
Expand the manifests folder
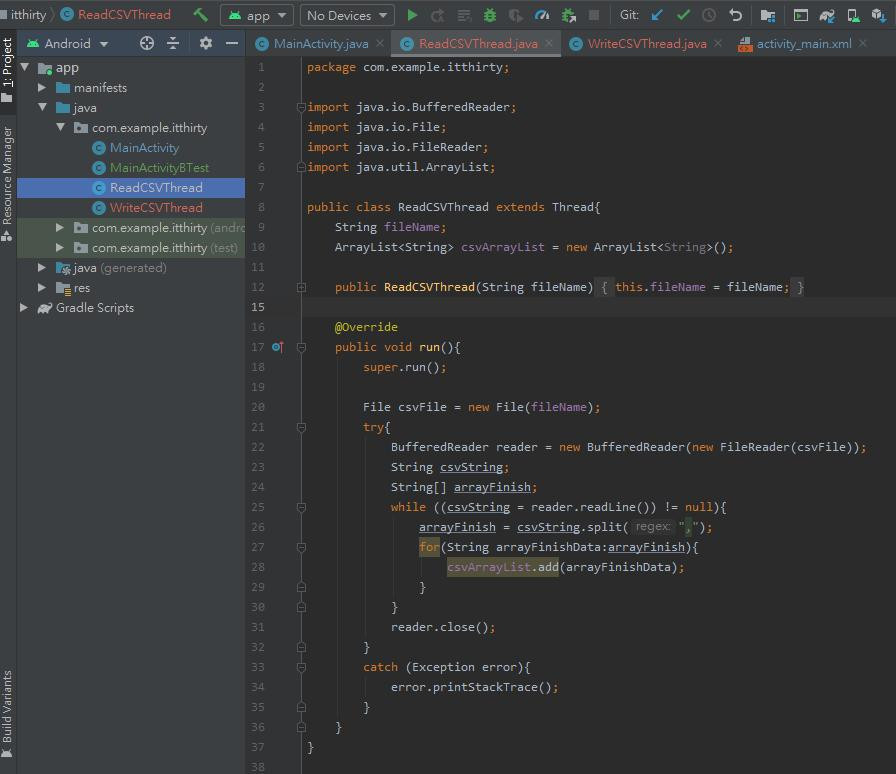point(42,88)
